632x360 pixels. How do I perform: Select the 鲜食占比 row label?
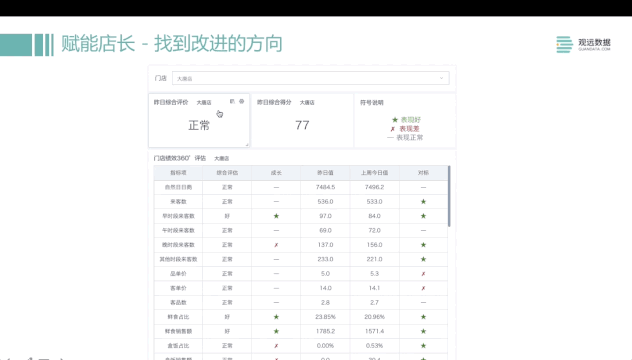tap(178, 317)
